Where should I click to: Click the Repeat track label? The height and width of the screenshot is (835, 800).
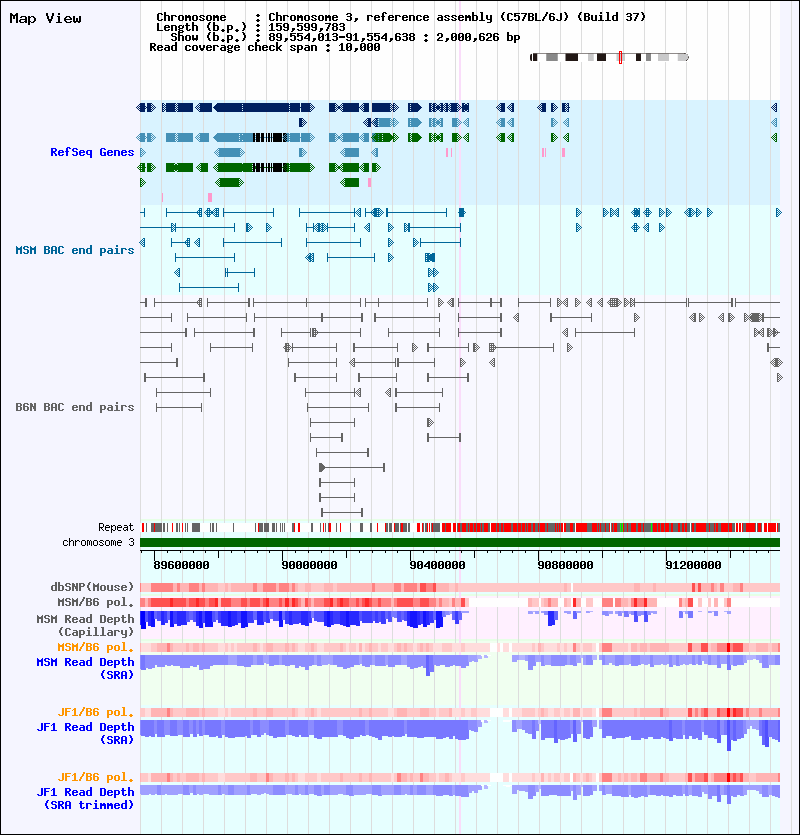coord(116,527)
